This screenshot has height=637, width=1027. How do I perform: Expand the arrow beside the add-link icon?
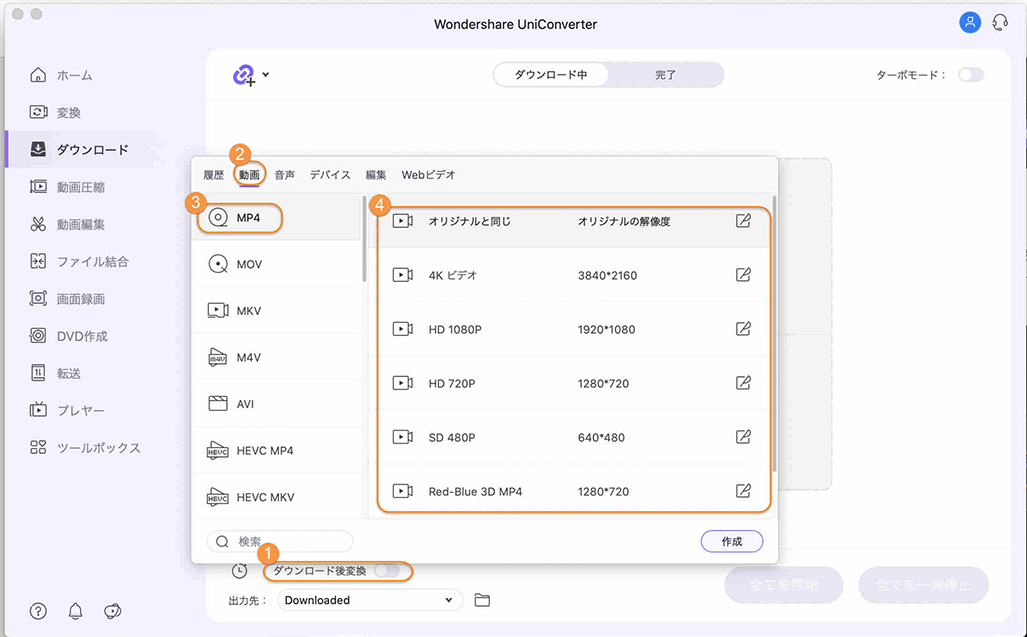265,75
